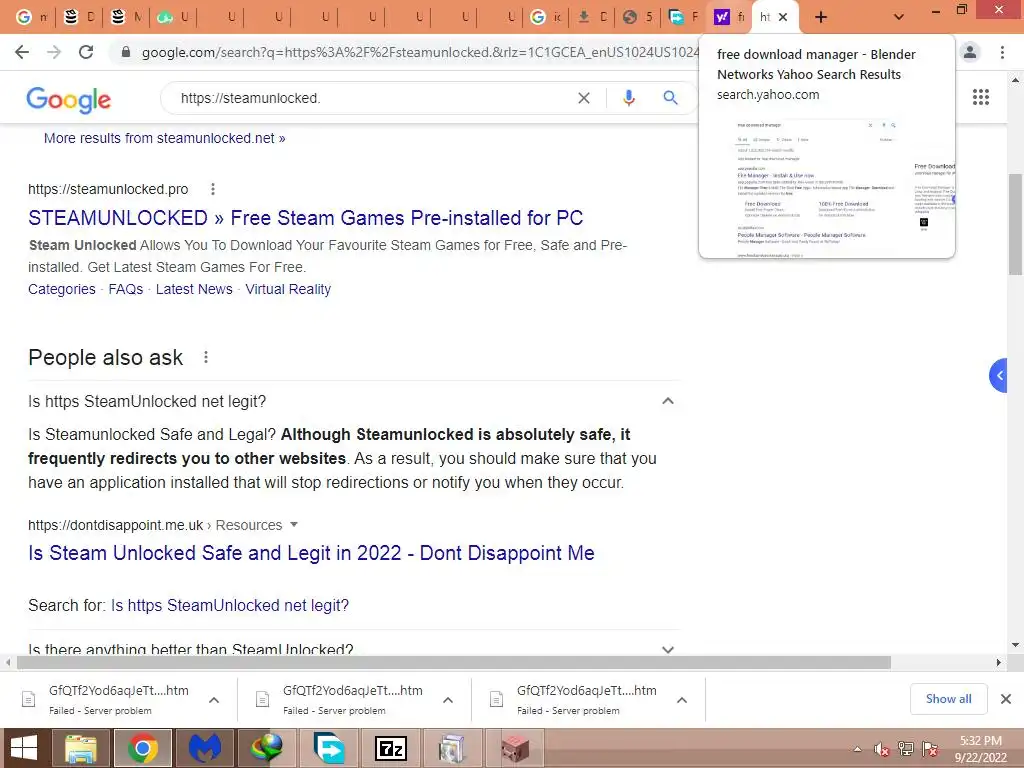Click the forward navigation arrow
The width and height of the screenshot is (1024, 768).
pyautogui.click(x=54, y=52)
